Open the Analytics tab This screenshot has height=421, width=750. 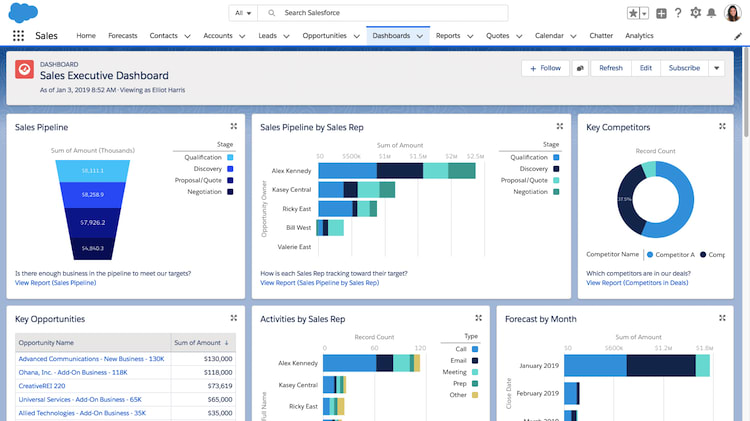(639, 36)
